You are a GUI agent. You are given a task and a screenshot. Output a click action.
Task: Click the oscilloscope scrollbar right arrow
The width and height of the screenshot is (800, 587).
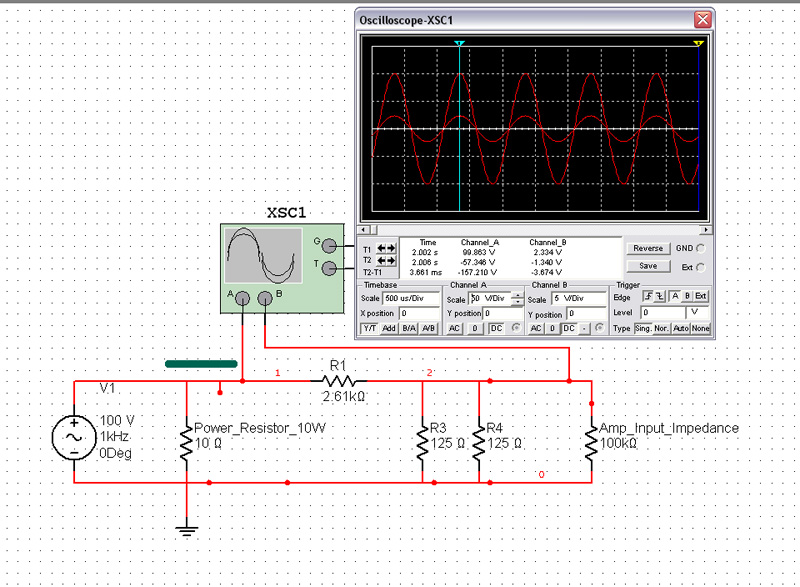coord(706,230)
